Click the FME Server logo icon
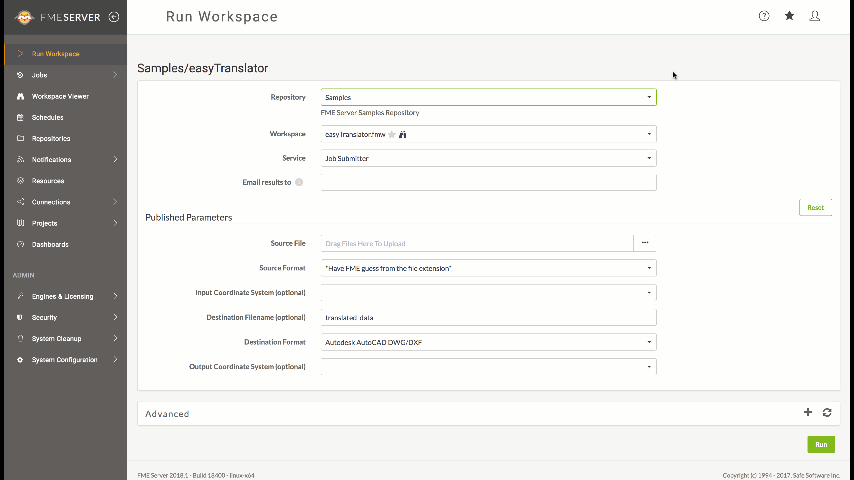The image size is (854, 480). (24, 17)
